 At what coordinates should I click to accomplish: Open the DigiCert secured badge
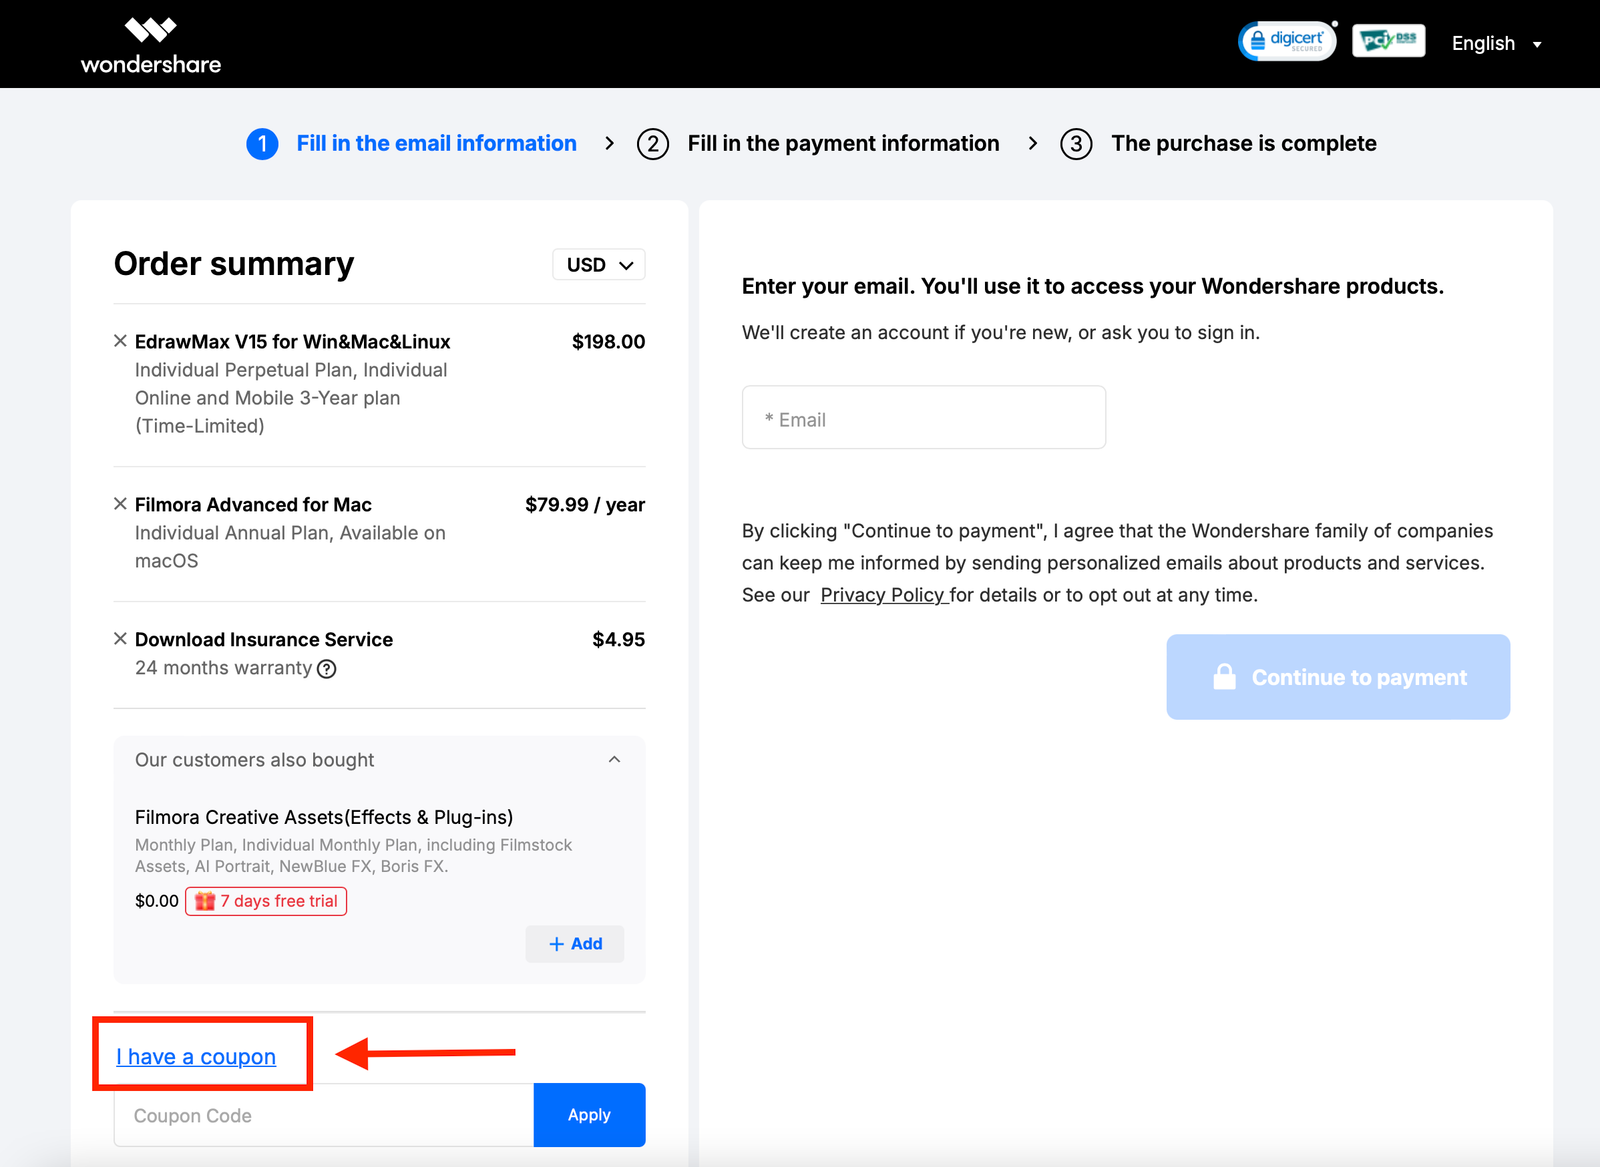point(1287,41)
